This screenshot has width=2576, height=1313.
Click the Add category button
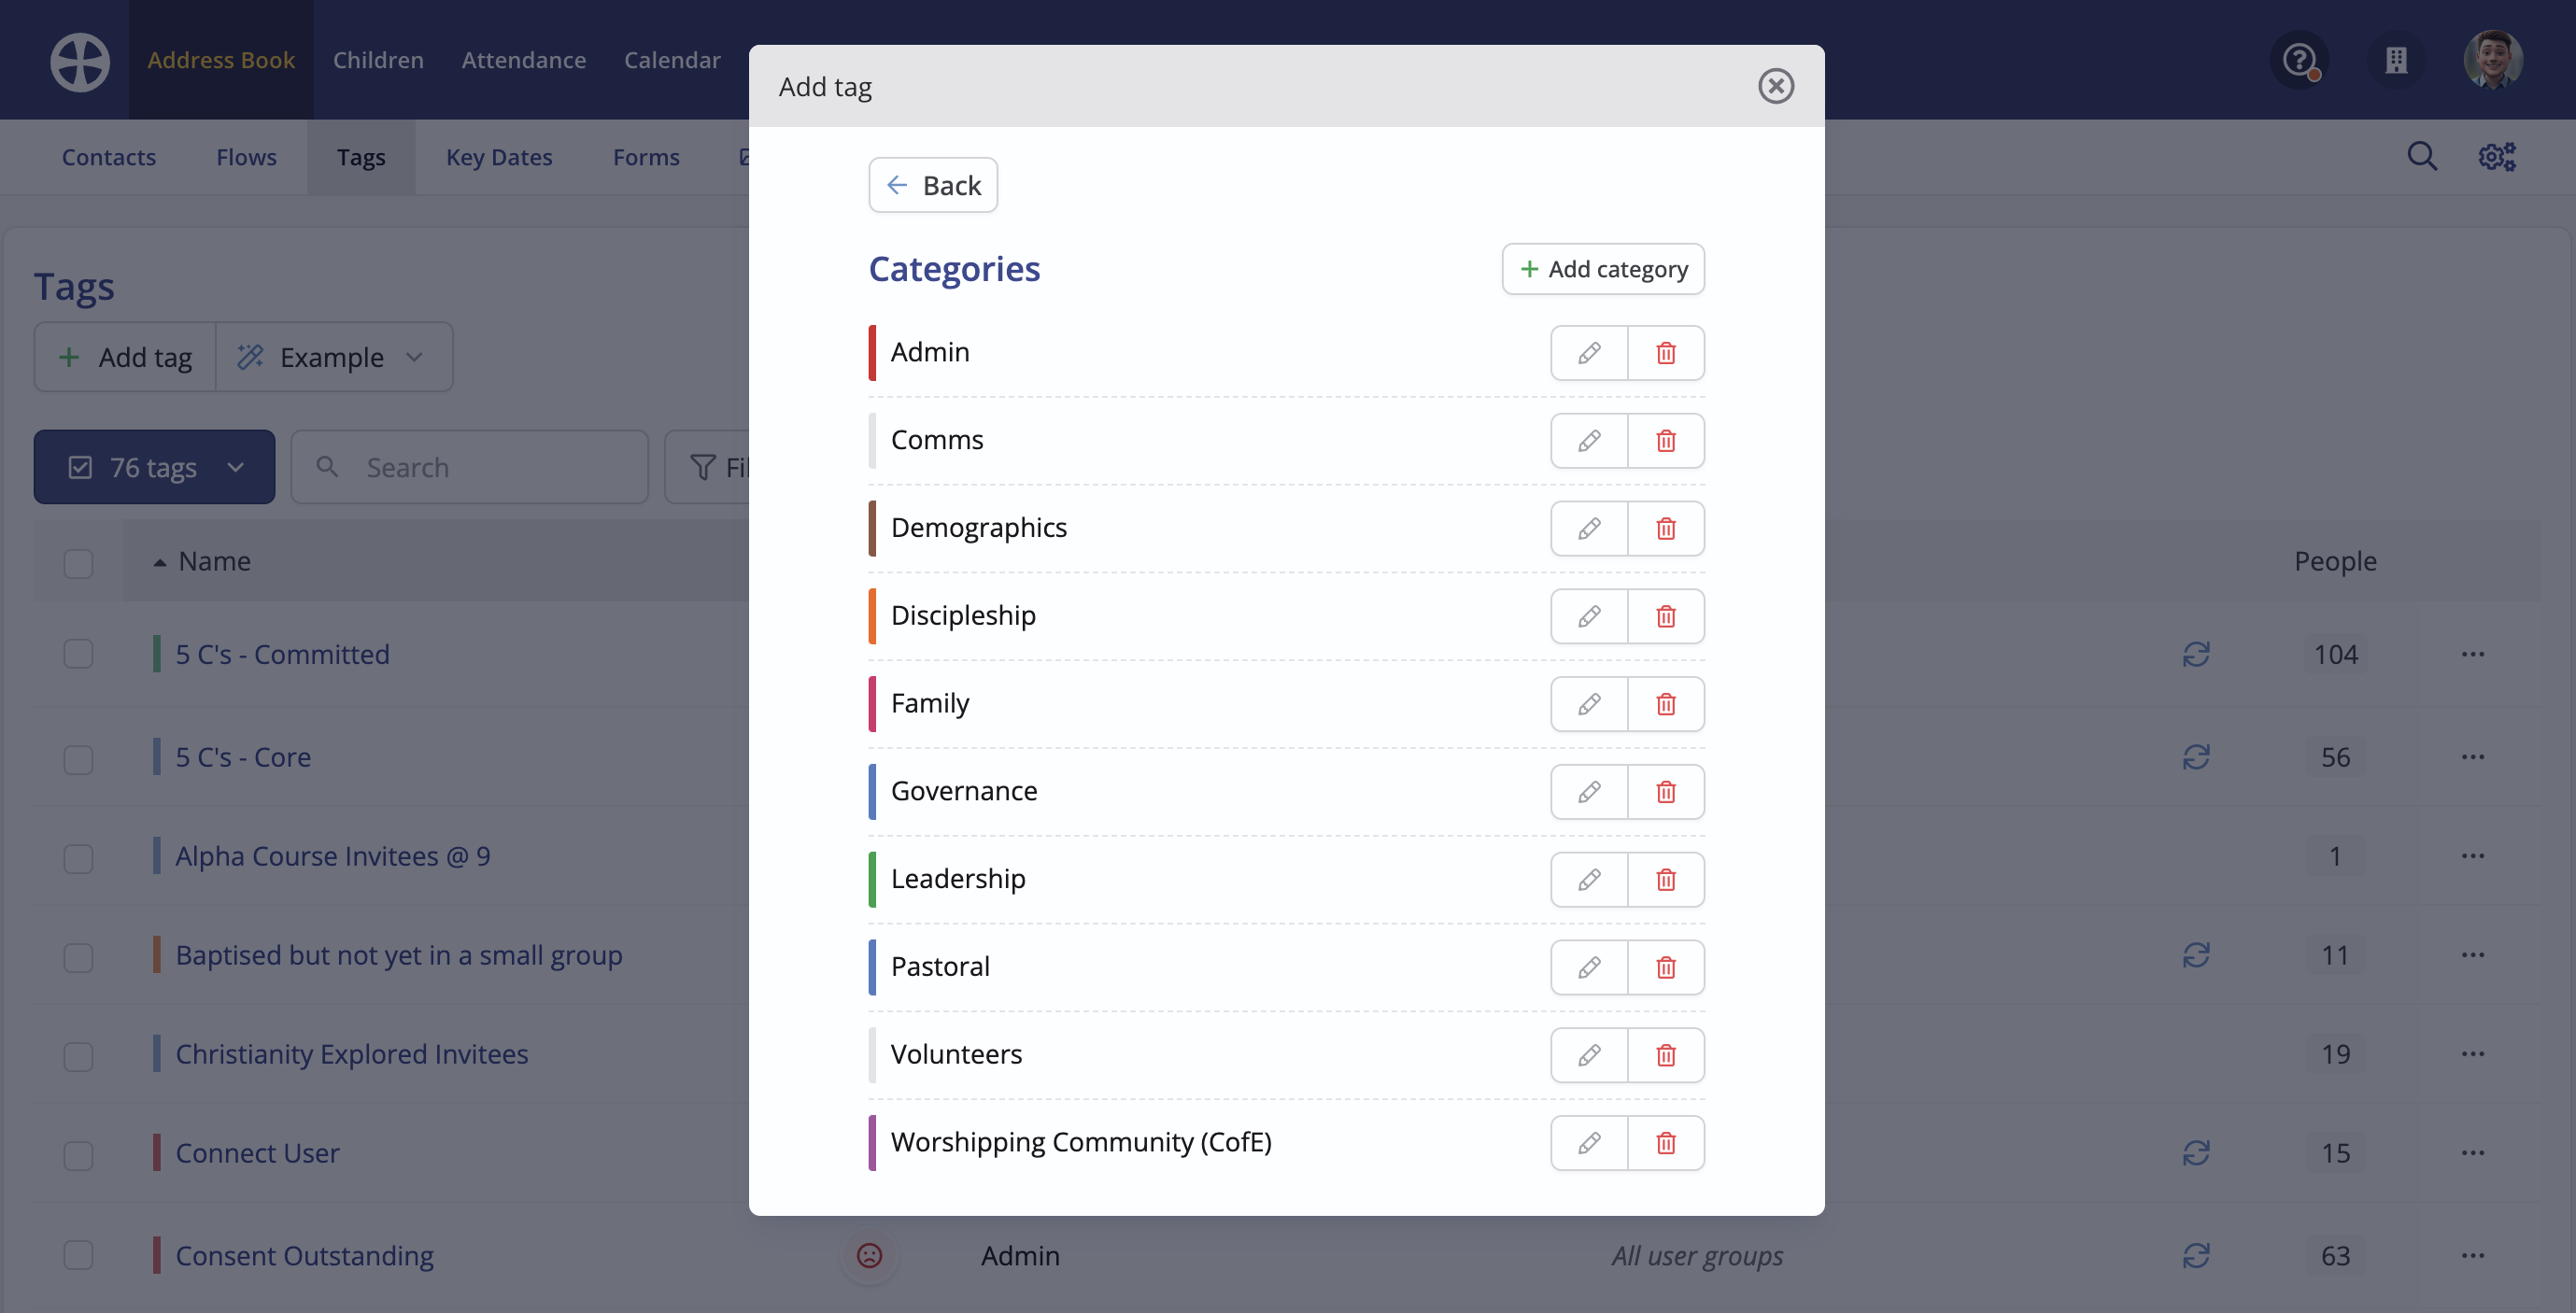1603,269
